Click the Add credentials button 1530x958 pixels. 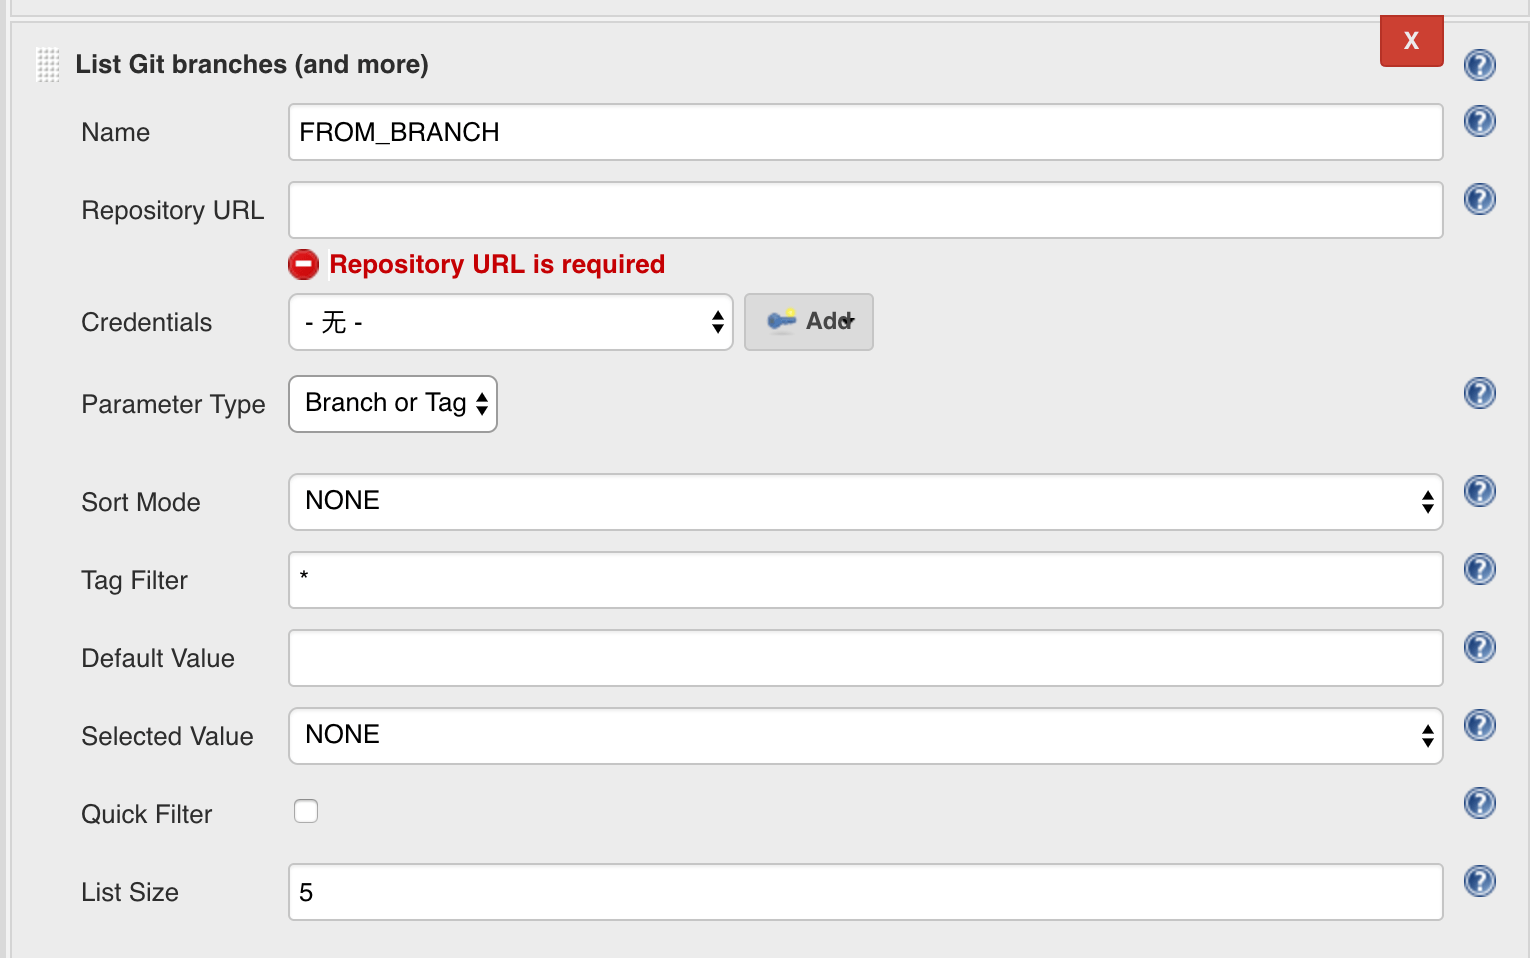(x=808, y=322)
